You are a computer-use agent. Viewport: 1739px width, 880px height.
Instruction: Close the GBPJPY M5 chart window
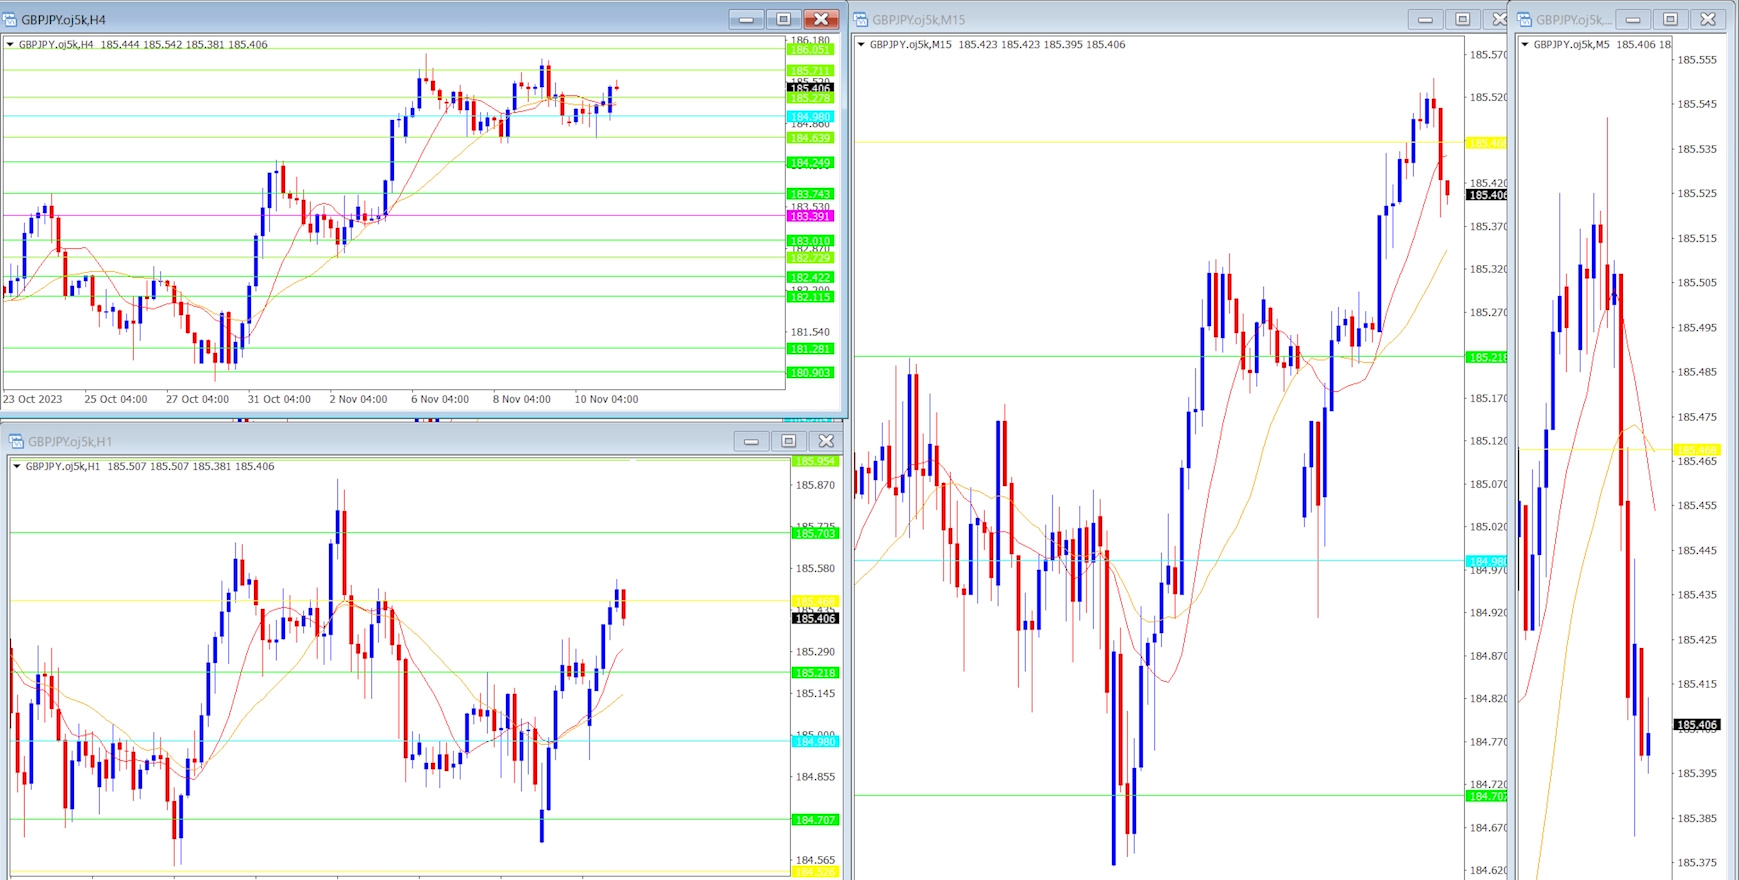(1708, 19)
